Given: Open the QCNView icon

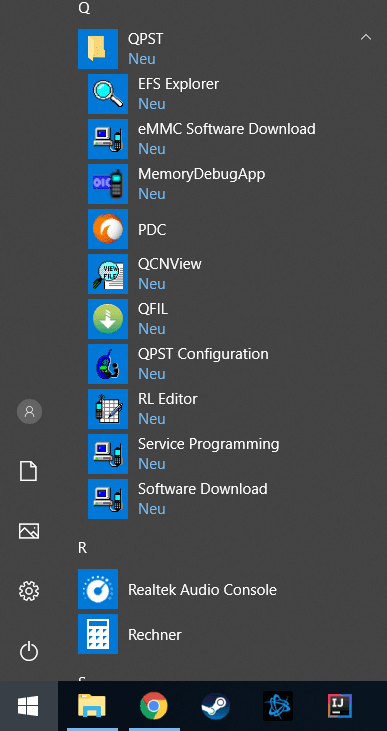Looking at the screenshot, I should (x=108, y=274).
